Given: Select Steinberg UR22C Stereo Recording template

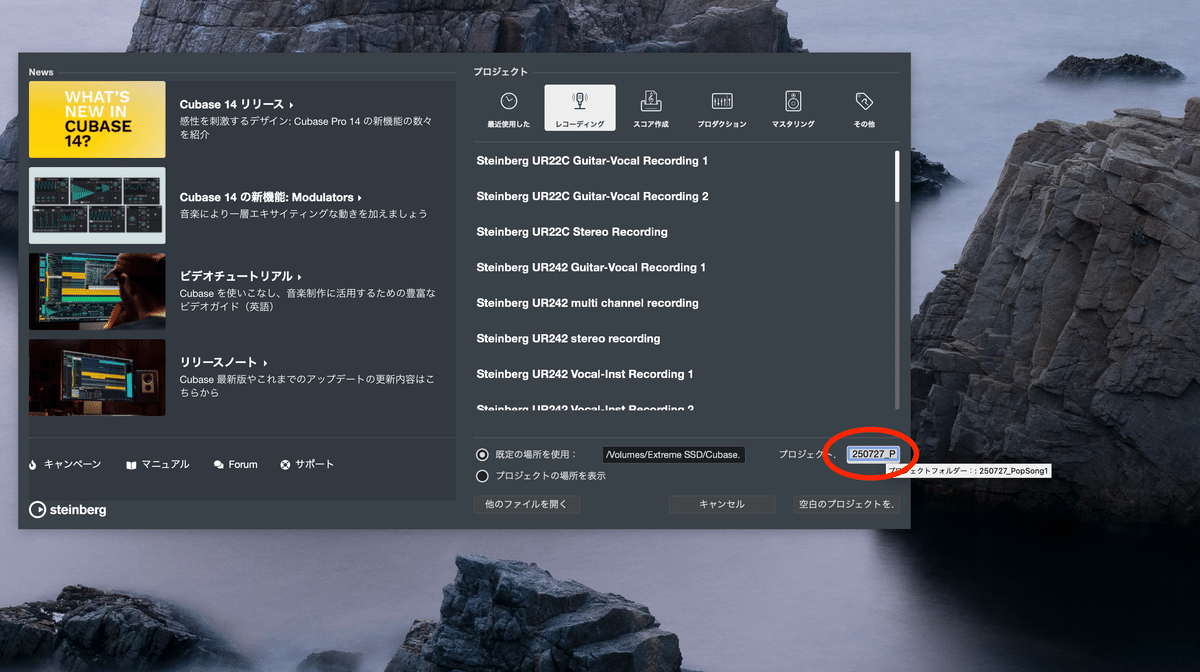Looking at the screenshot, I should coord(572,232).
